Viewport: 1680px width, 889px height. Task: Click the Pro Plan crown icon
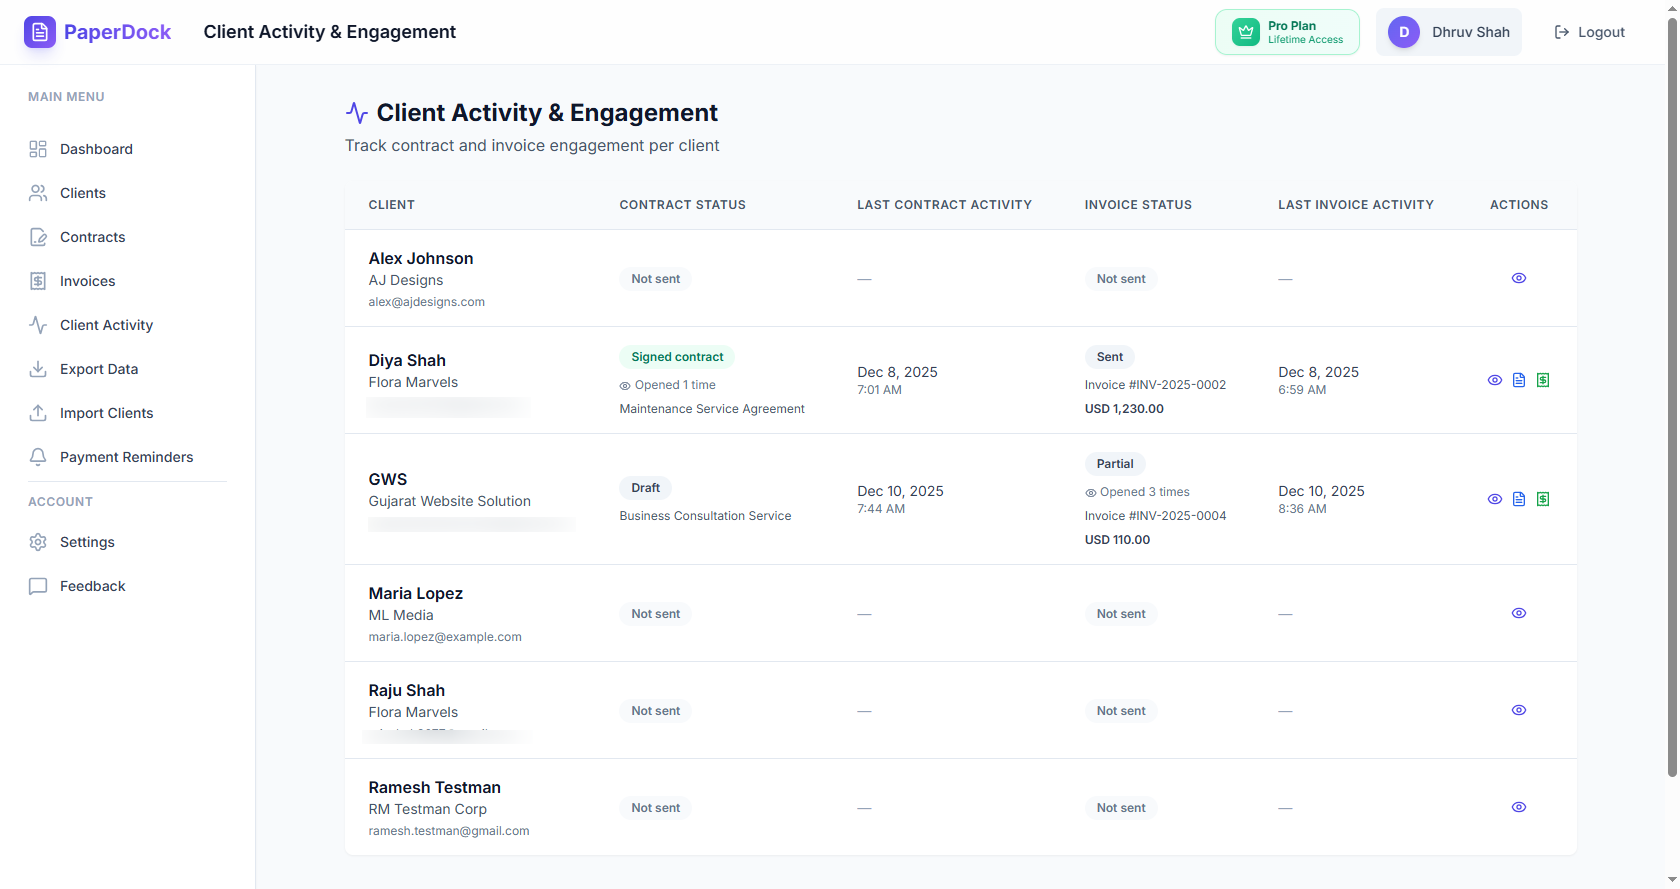click(x=1246, y=32)
